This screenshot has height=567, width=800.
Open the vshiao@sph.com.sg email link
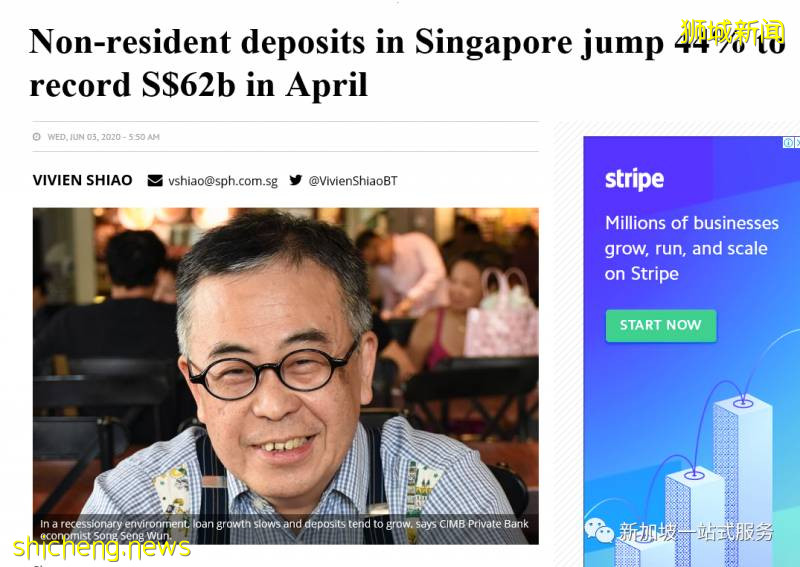(x=223, y=181)
